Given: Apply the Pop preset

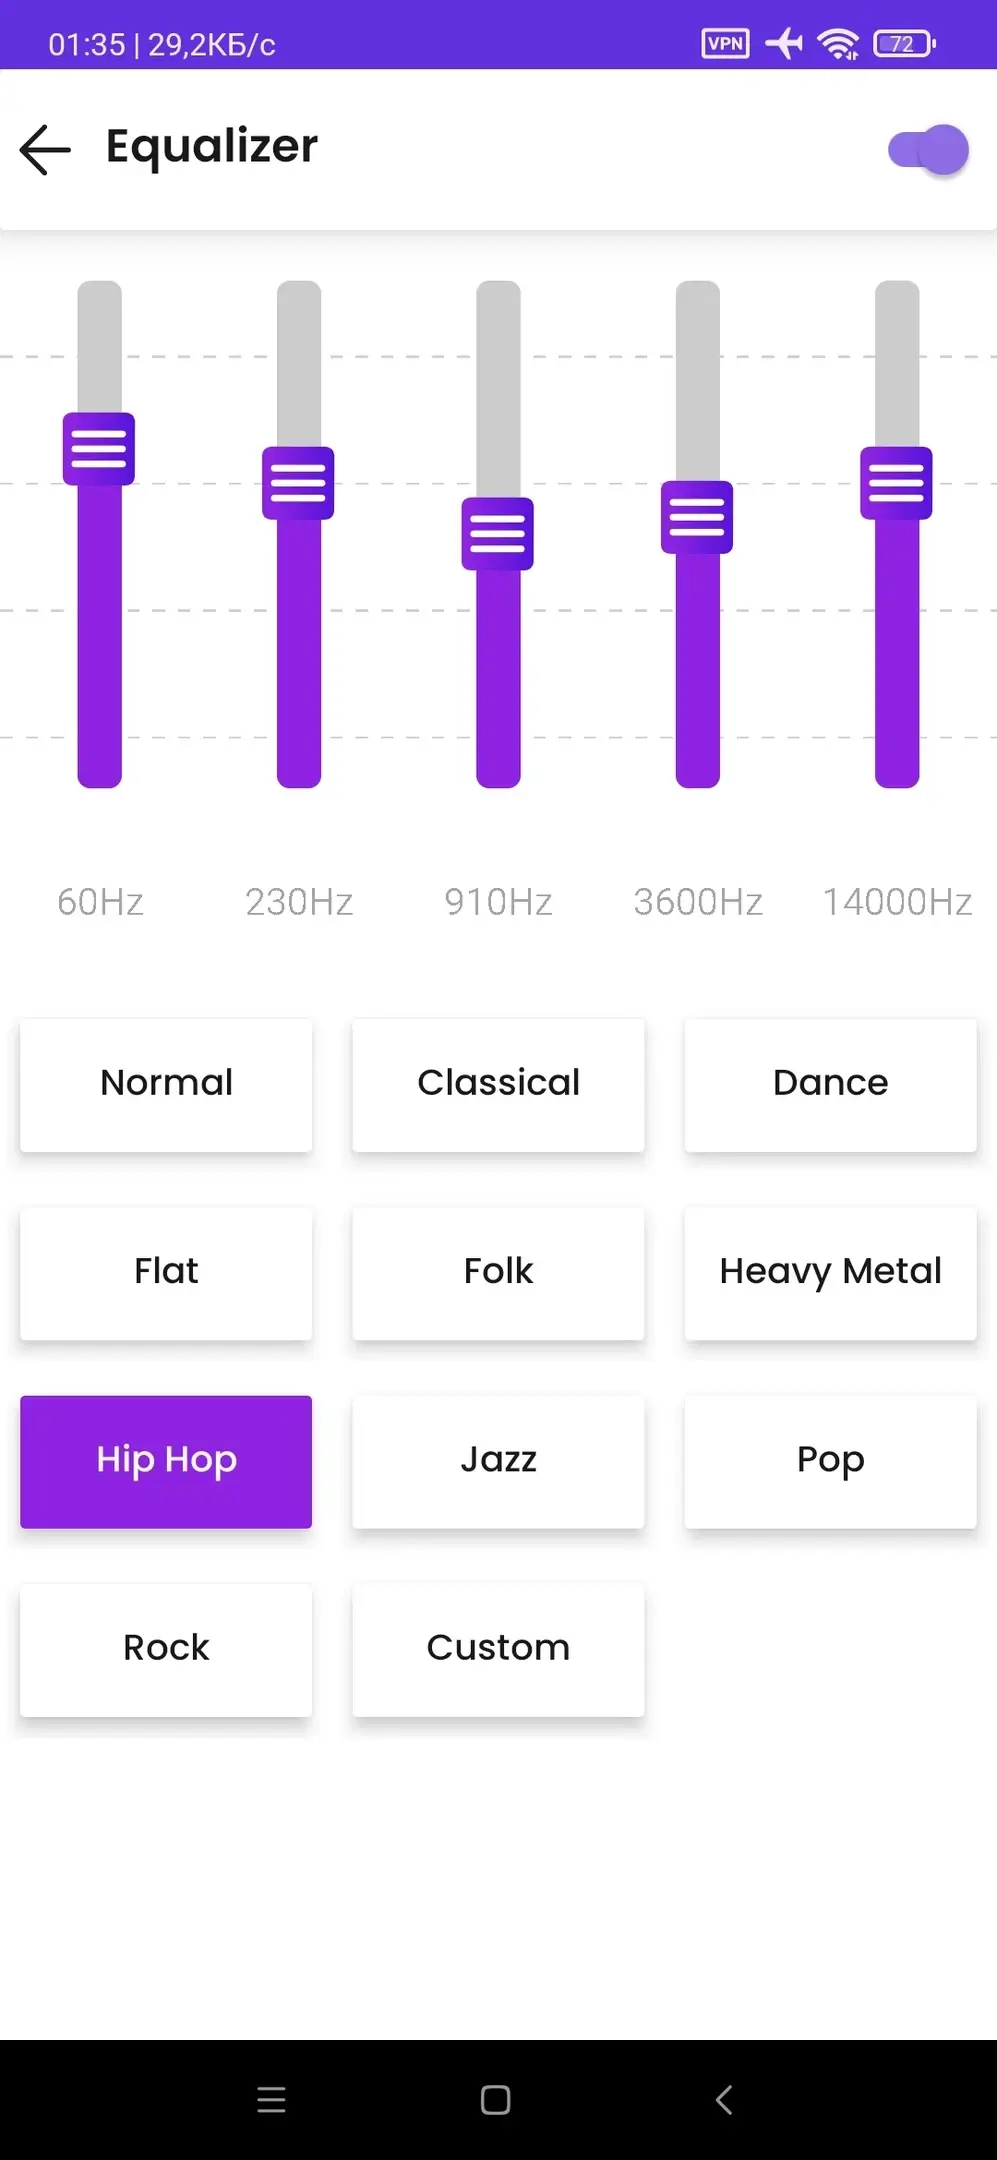Looking at the screenshot, I should coord(830,1461).
